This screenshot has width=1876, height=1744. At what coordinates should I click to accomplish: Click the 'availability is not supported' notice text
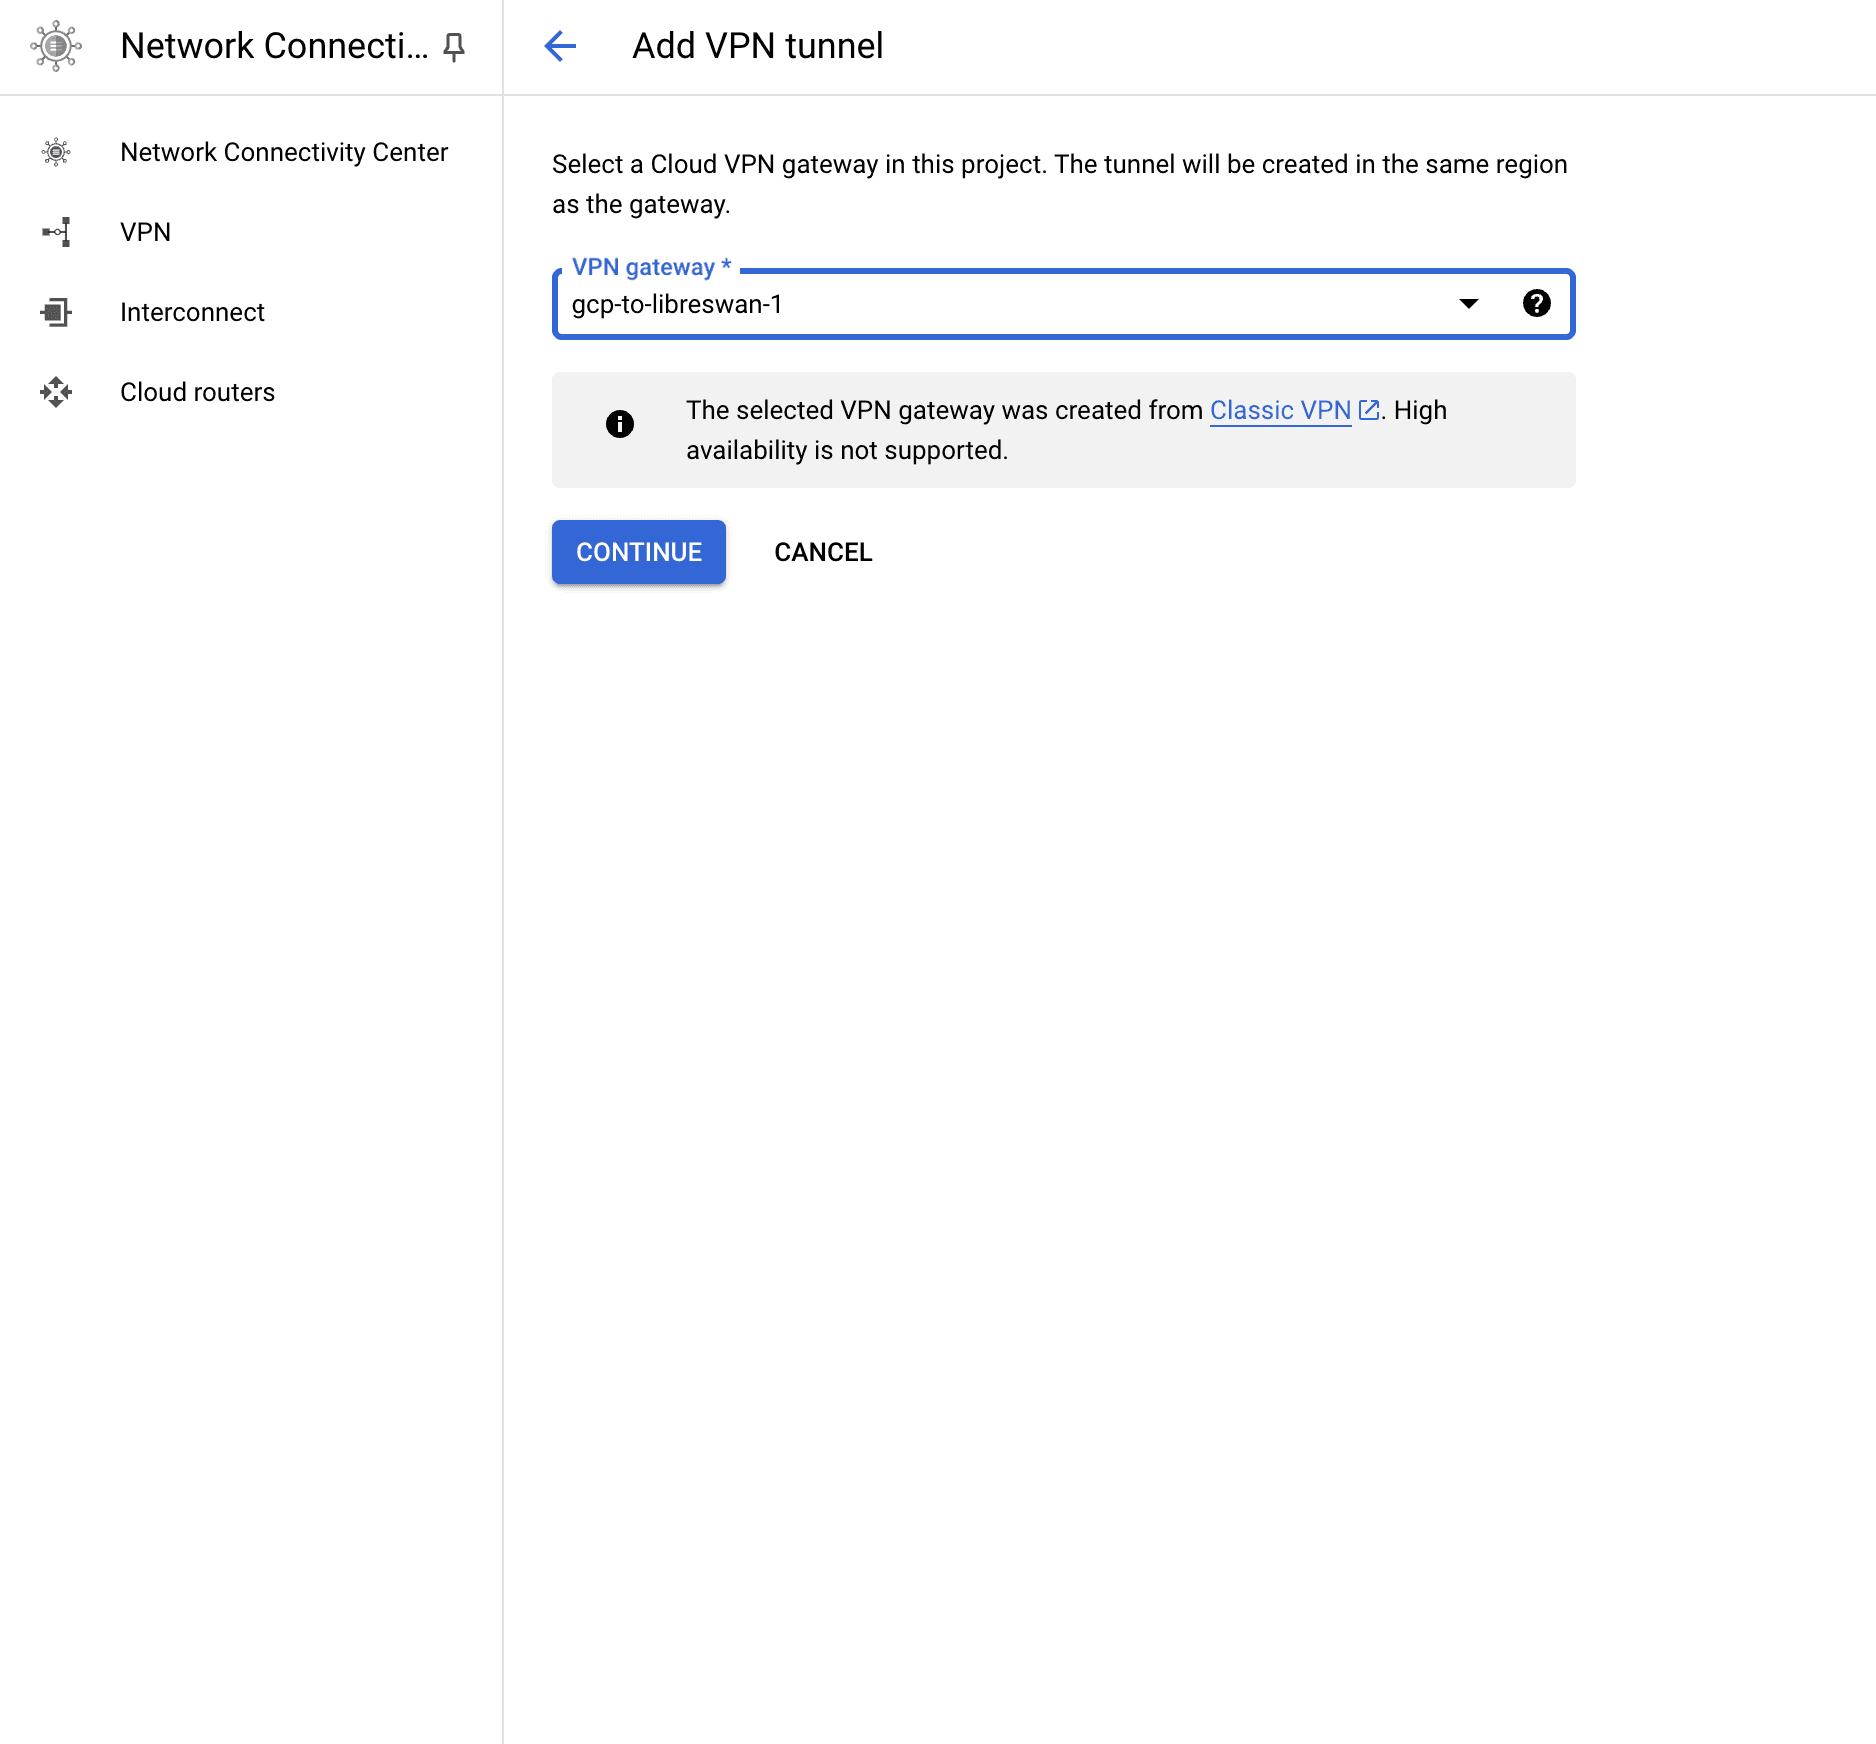click(x=846, y=450)
